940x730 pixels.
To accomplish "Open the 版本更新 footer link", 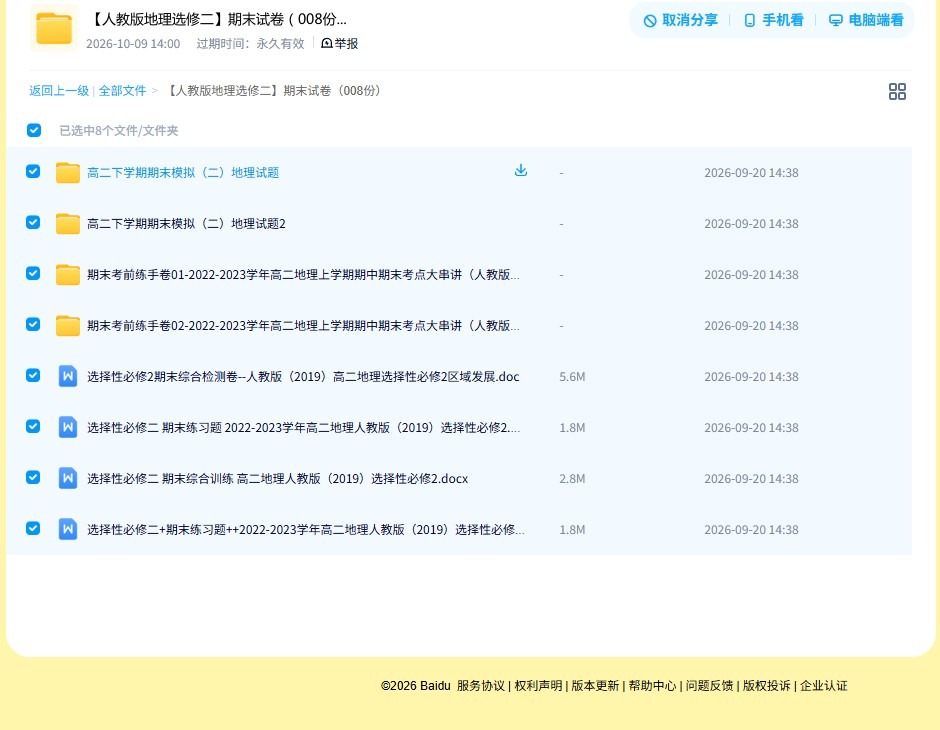I will (x=595, y=686).
